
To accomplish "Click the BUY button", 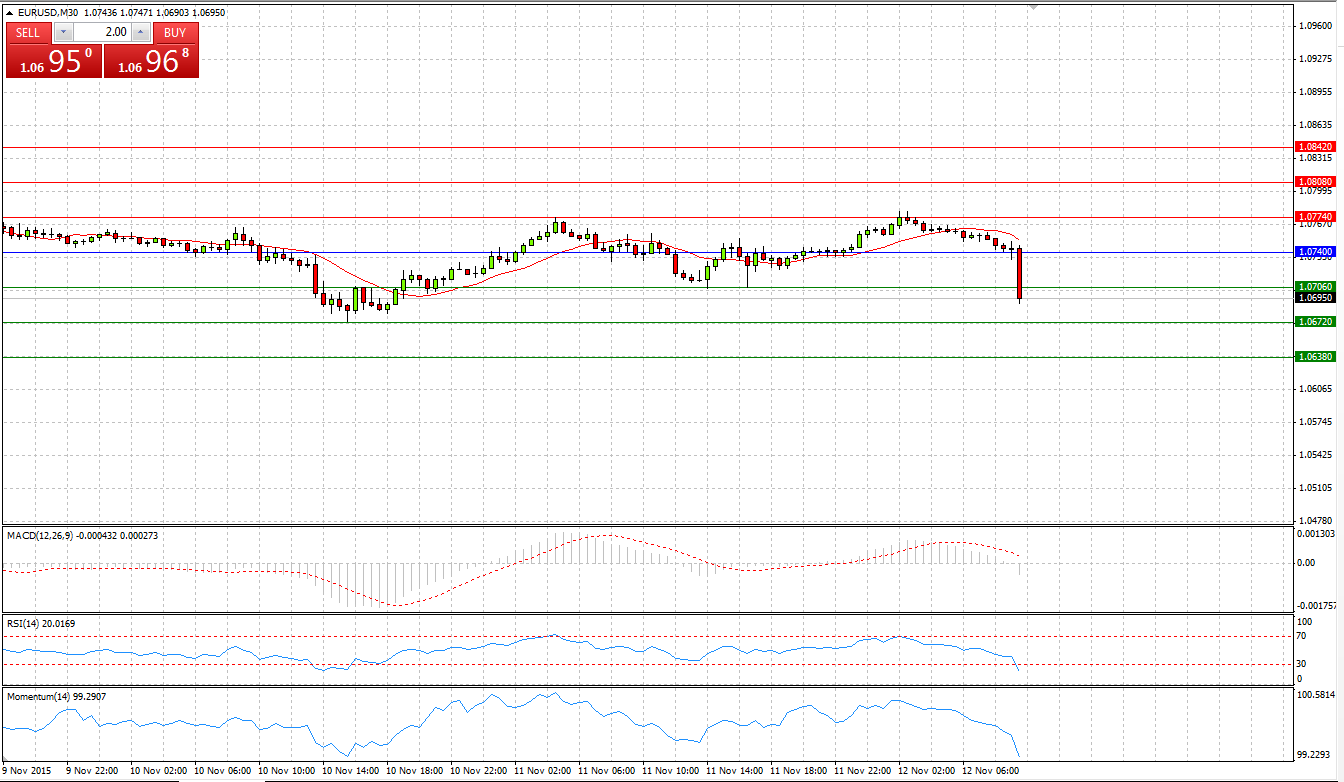I will click(175, 32).
